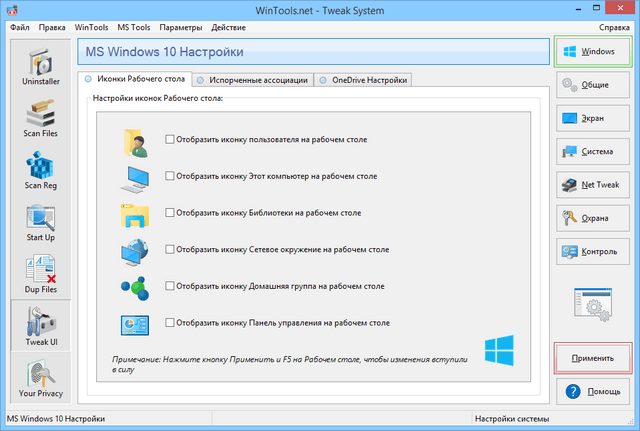Open the WinTools menu

(91, 26)
